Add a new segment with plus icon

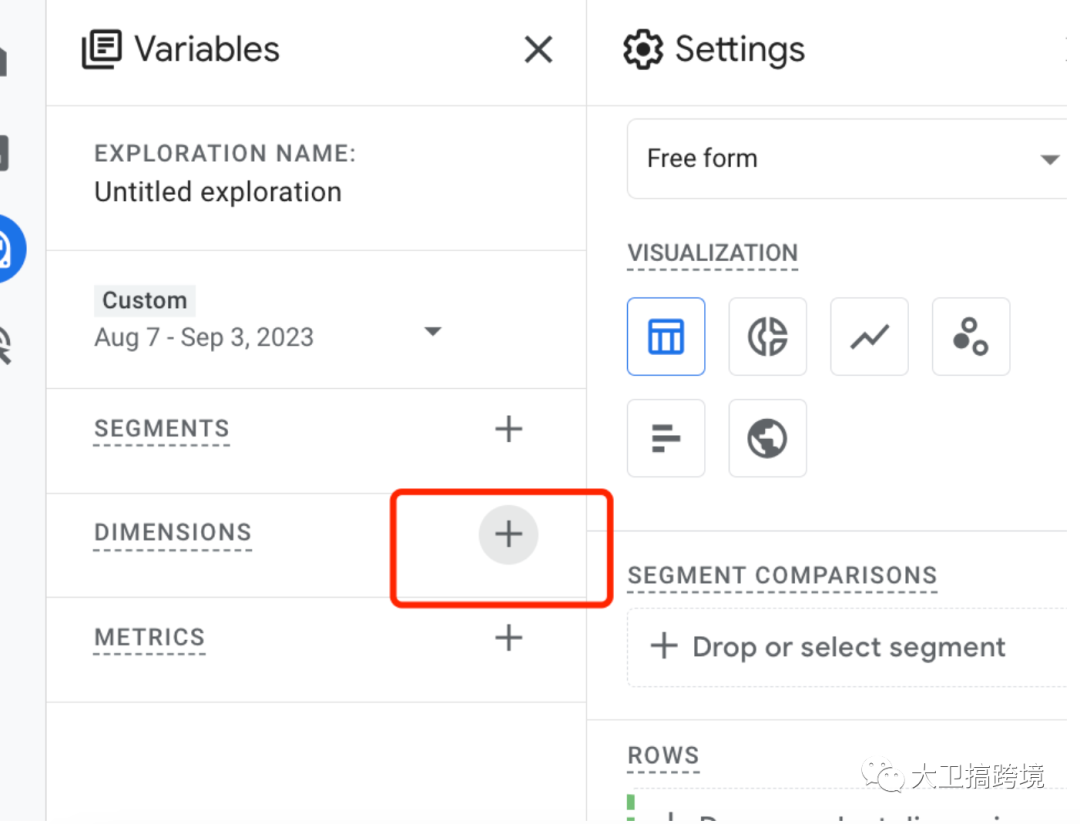[x=509, y=429]
